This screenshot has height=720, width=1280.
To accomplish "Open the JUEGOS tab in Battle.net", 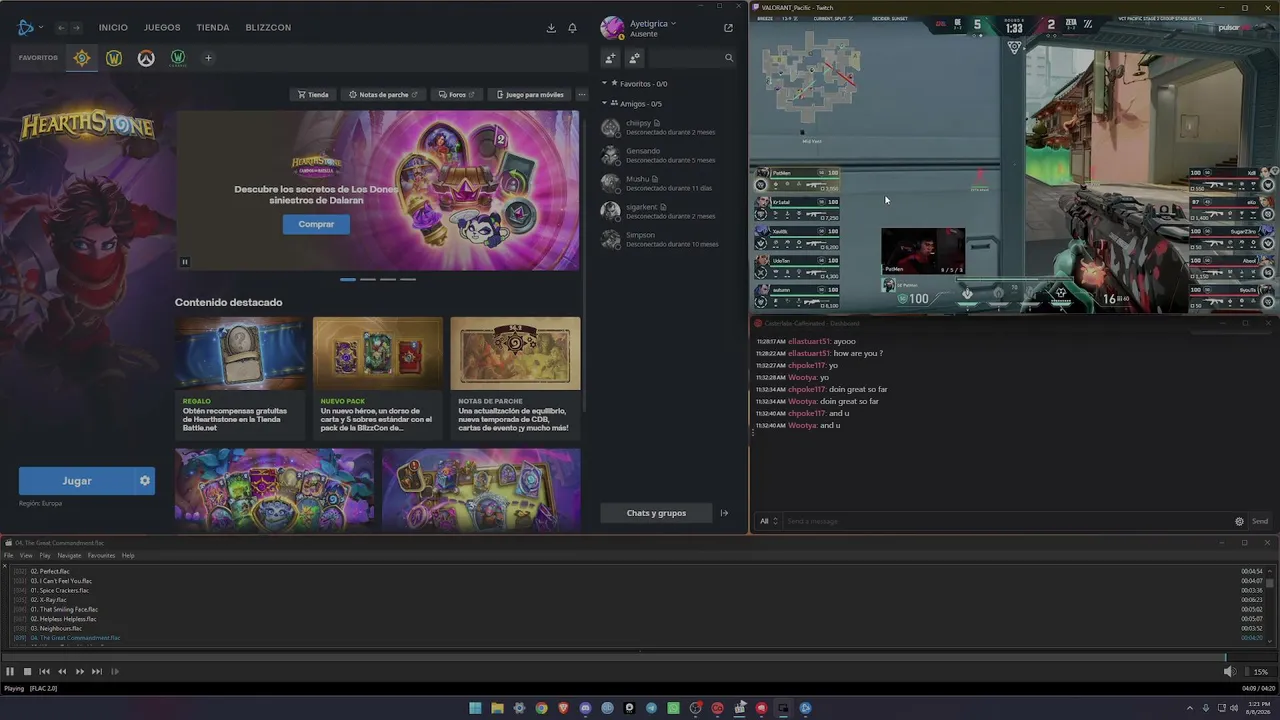I will pos(162,28).
